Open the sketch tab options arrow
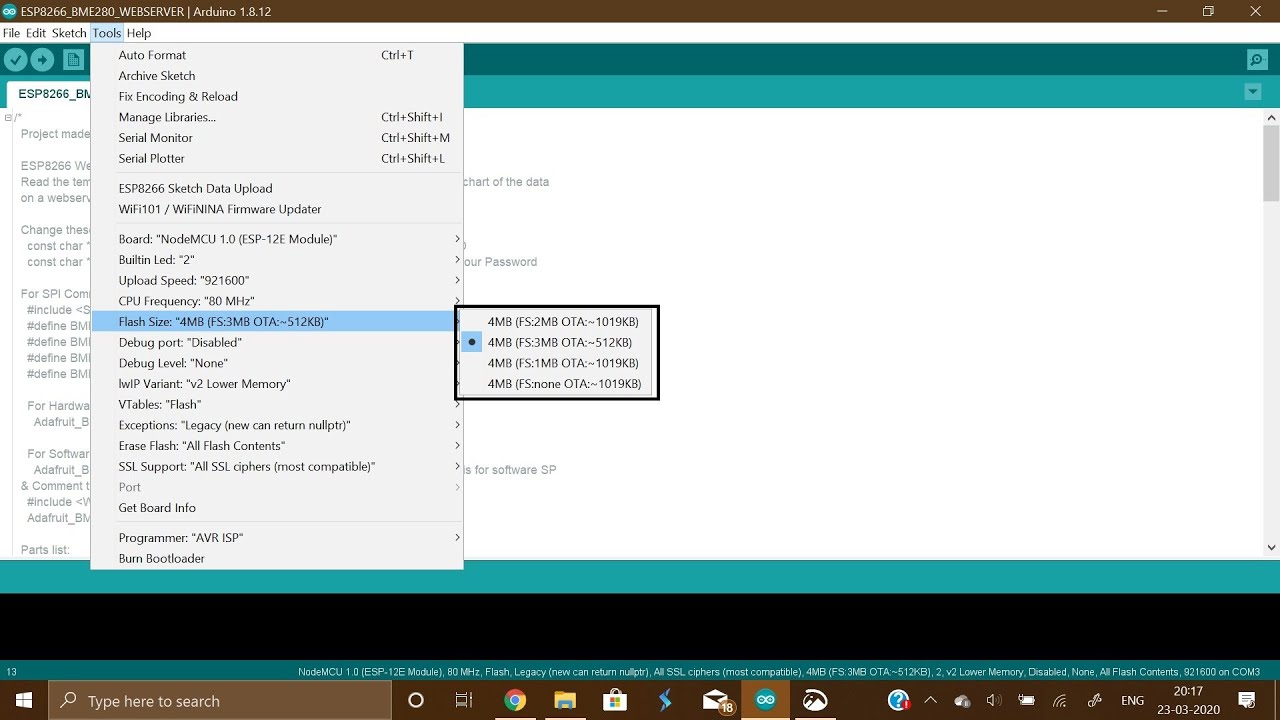This screenshot has width=1280, height=720. 1253,92
